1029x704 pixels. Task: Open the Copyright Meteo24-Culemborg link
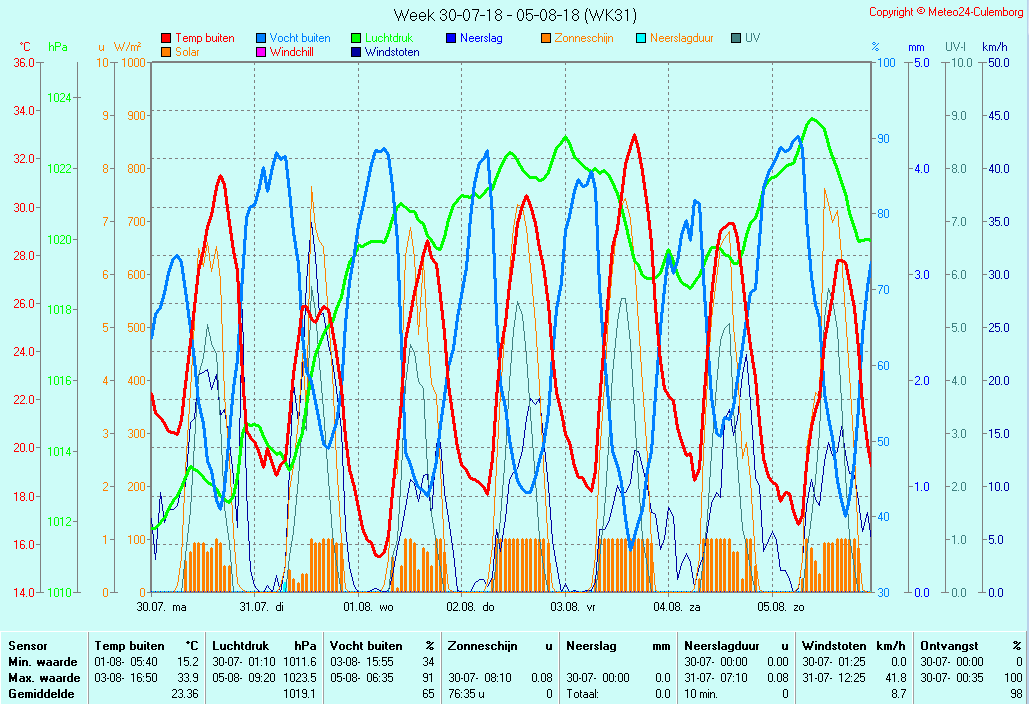(x=946, y=12)
